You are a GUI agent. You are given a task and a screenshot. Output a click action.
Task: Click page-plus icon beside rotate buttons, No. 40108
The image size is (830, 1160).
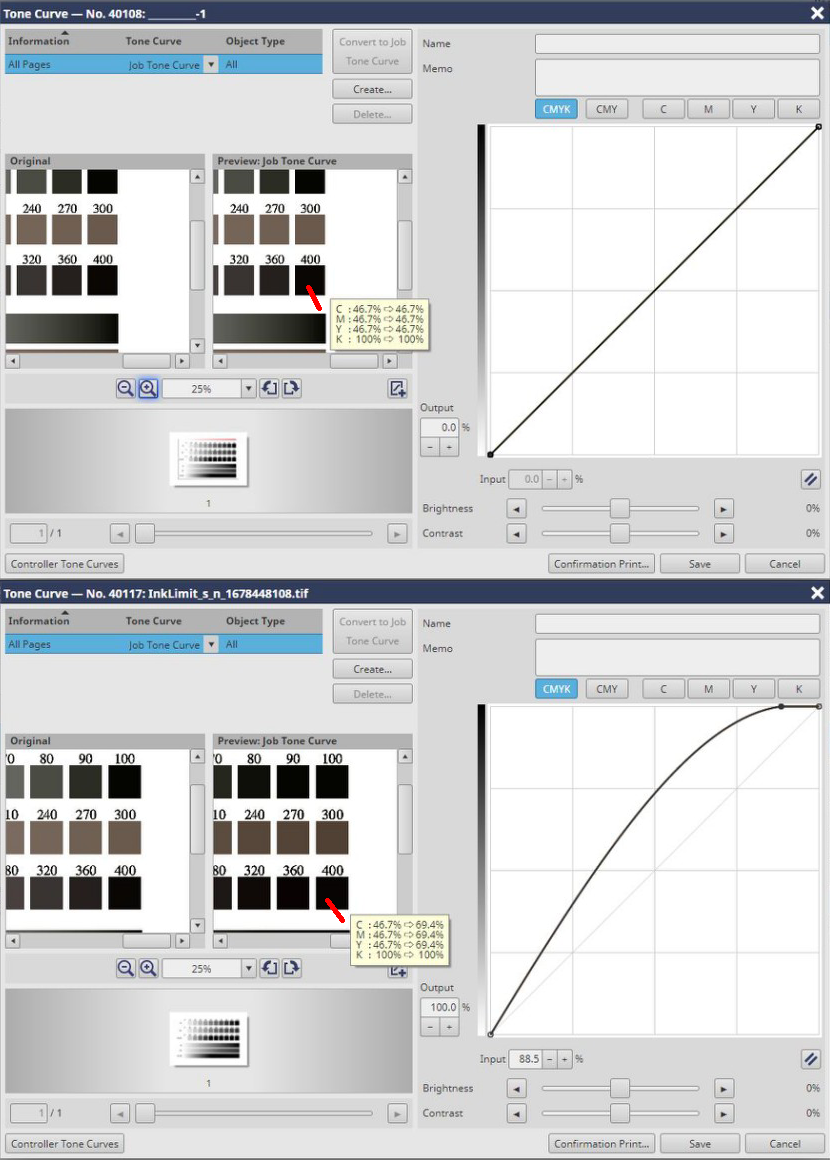pos(398,389)
